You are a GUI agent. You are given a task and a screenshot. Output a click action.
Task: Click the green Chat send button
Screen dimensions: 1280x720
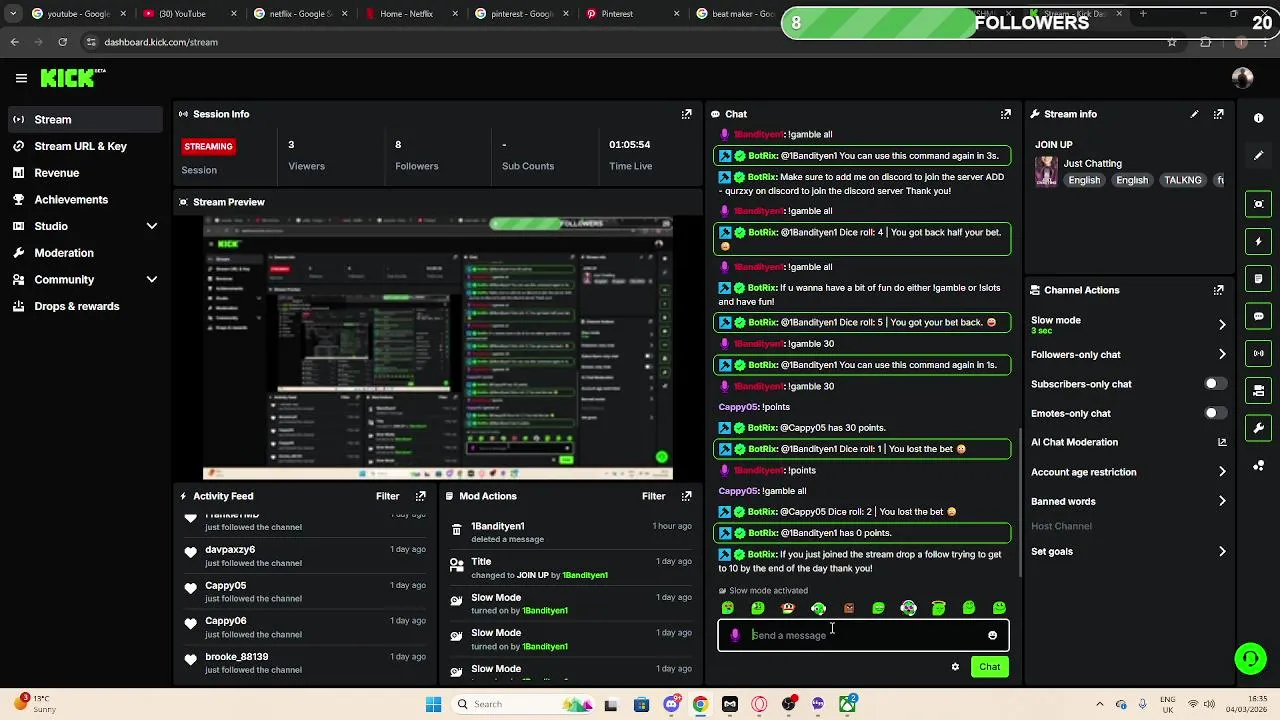[989, 667]
